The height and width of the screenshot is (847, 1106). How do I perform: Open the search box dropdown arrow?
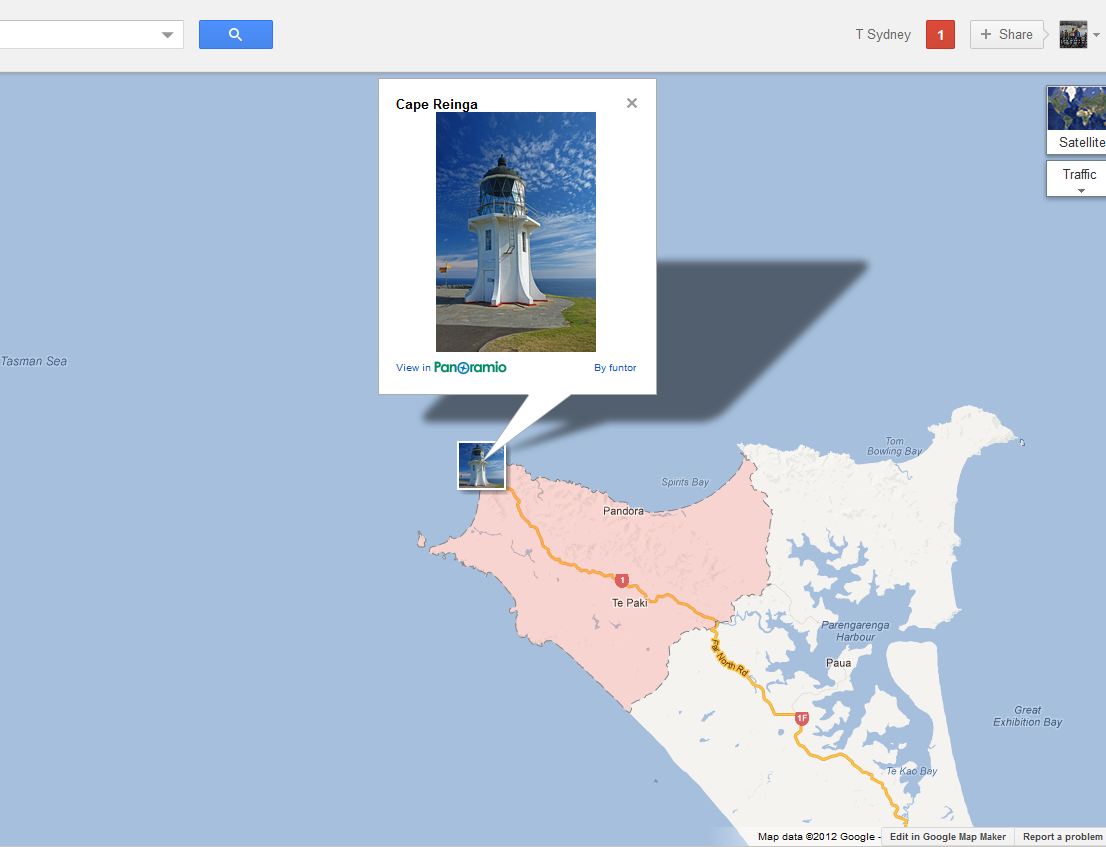coord(167,35)
